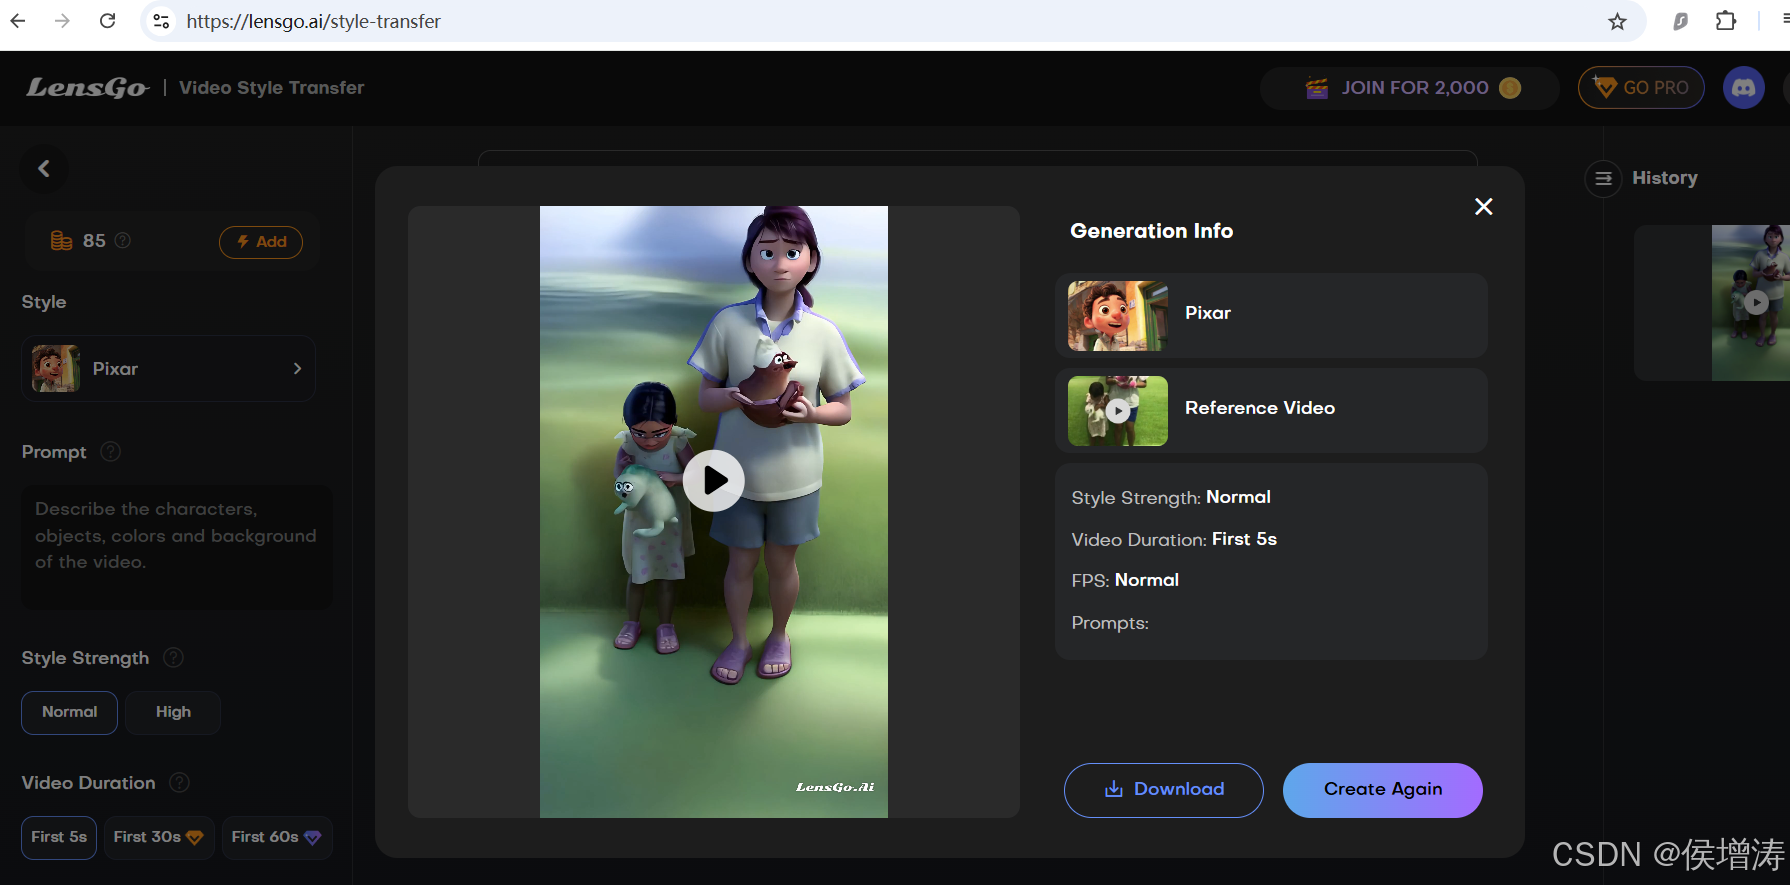Click the 'FPS: Normal' info line
Image resolution: width=1790 pixels, height=885 pixels.
[1125, 581]
